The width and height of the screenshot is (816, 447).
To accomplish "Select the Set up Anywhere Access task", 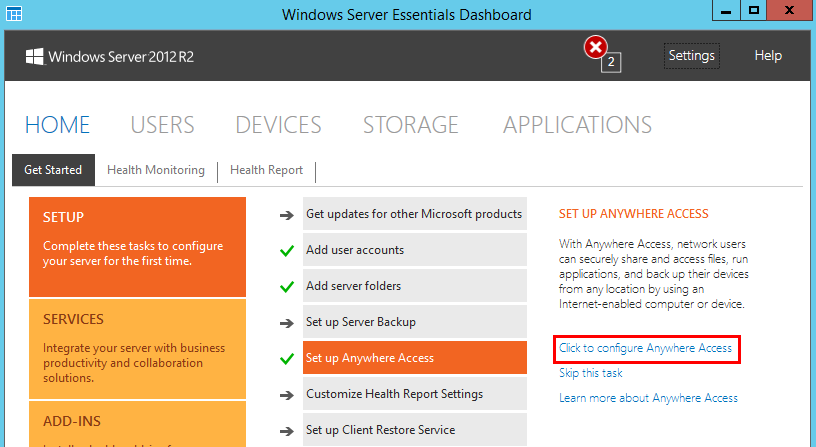I will point(415,357).
